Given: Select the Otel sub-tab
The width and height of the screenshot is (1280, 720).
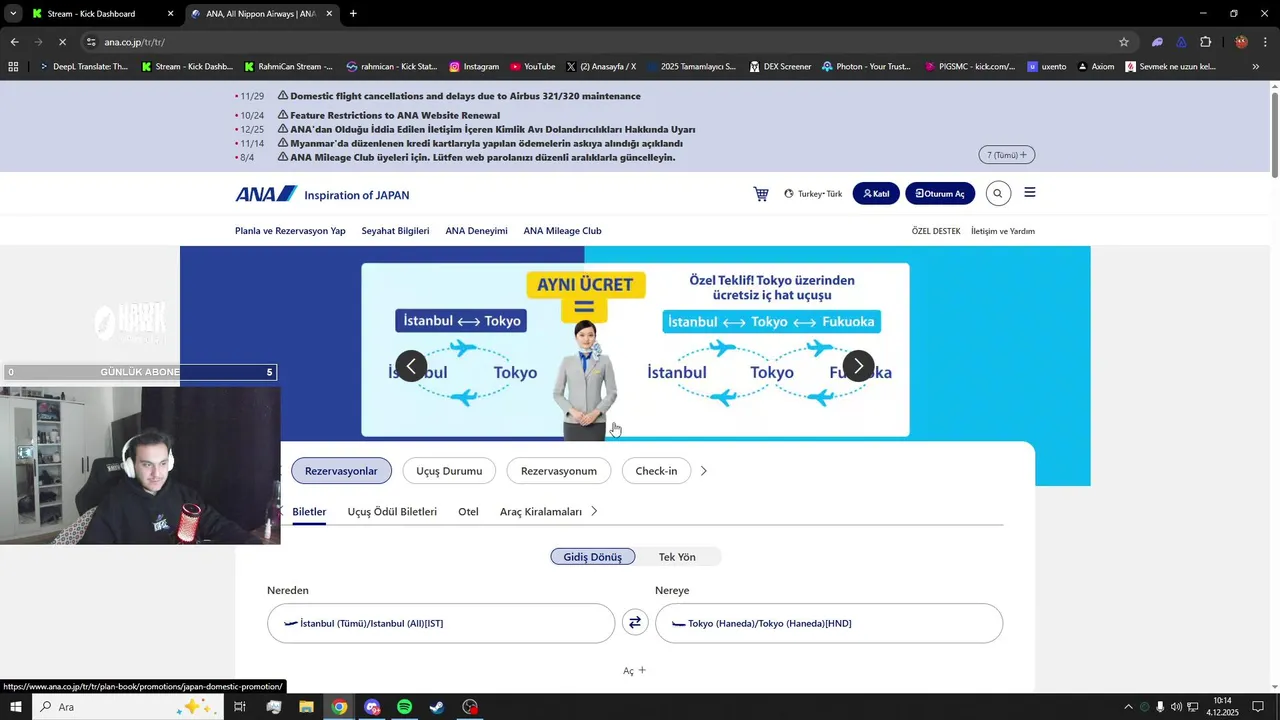Looking at the screenshot, I should [468, 511].
